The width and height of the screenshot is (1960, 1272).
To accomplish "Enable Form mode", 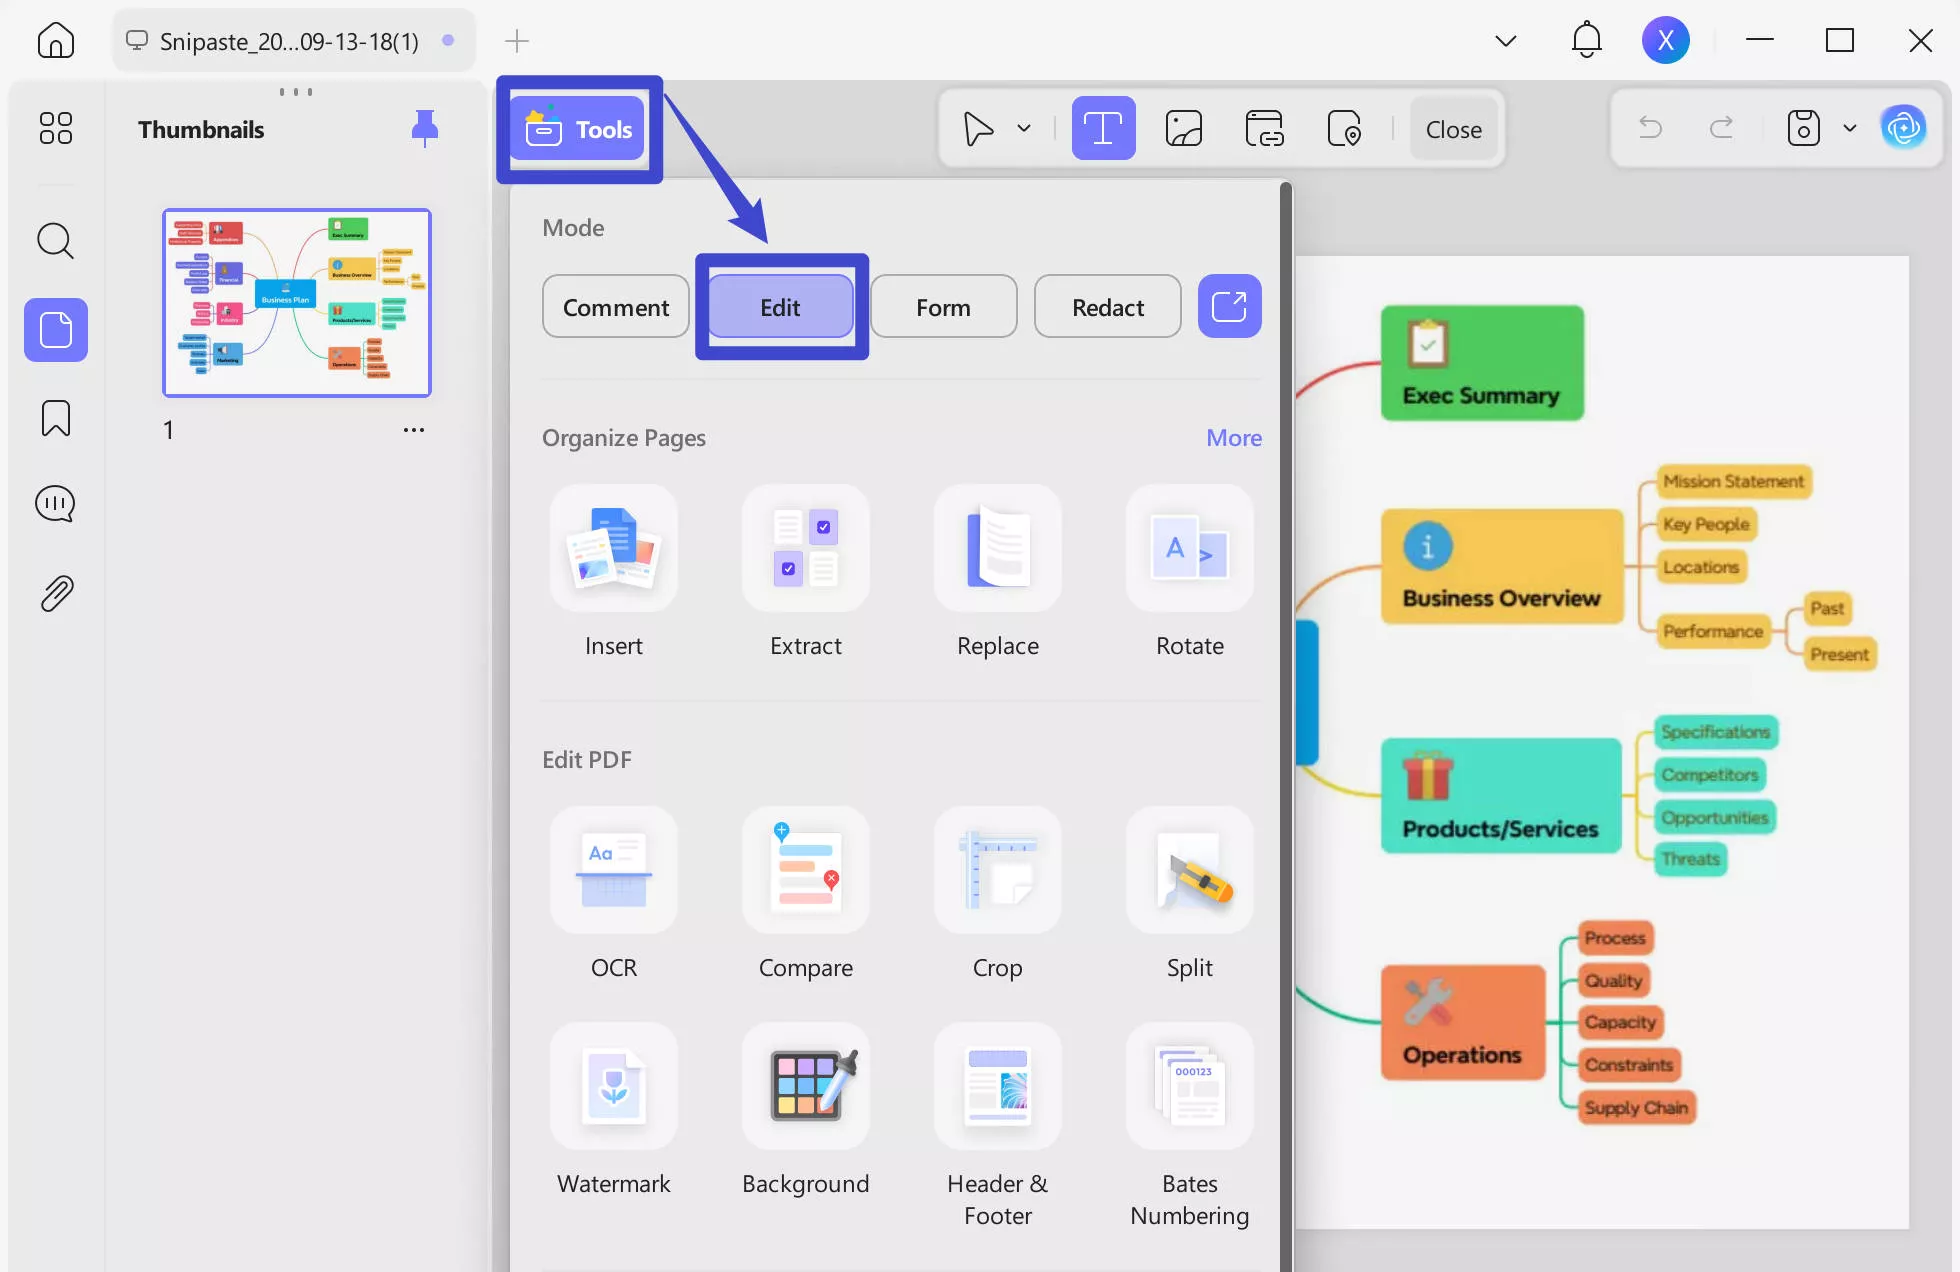I will point(943,306).
